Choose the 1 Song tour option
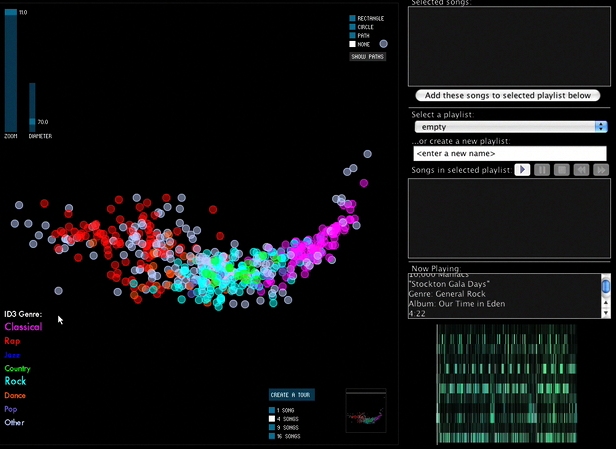Image resolution: width=616 pixels, height=449 pixels. (272, 410)
